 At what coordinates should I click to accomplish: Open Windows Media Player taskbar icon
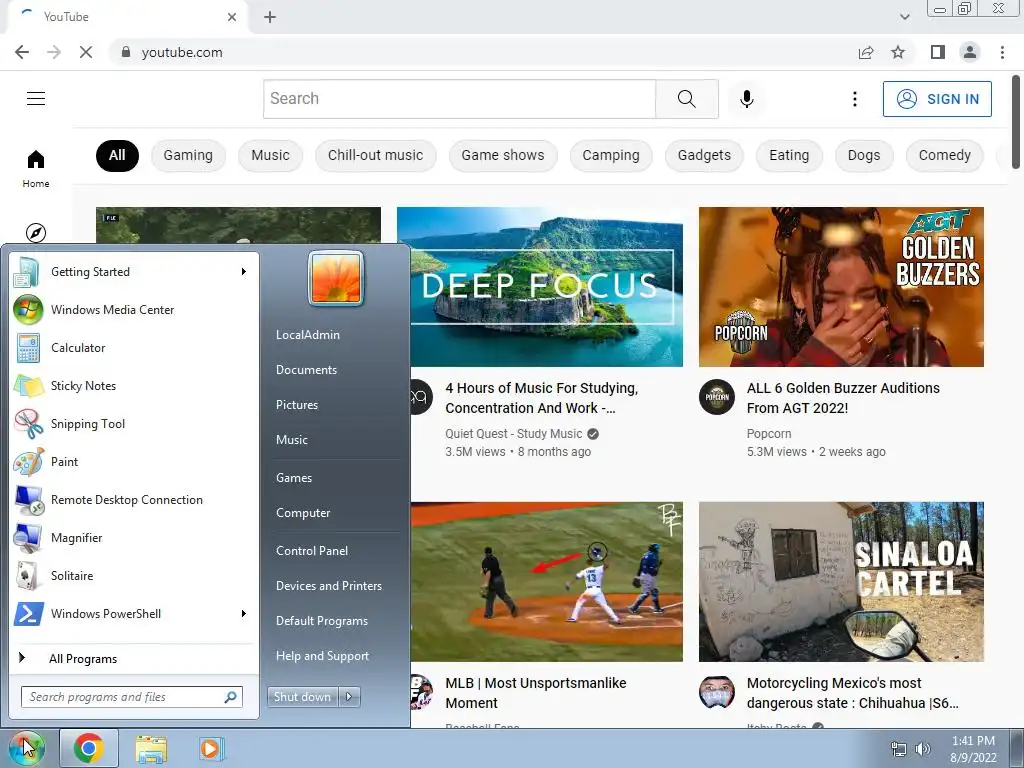tap(211, 748)
